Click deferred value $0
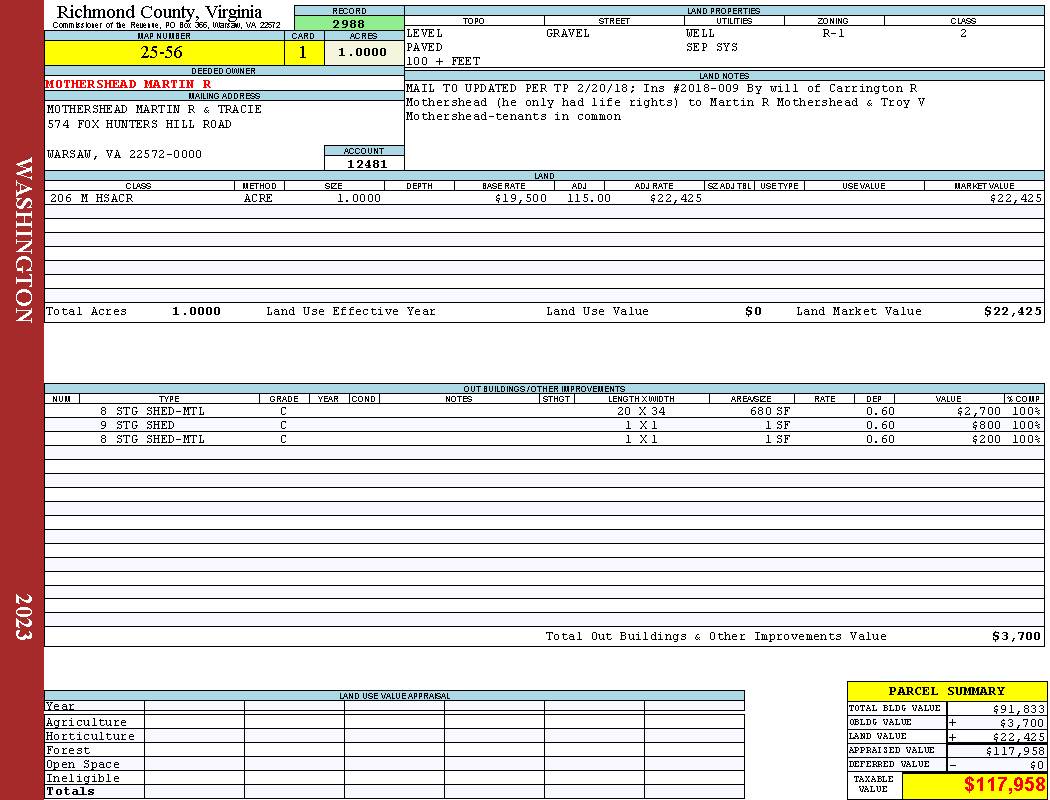The height and width of the screenshot is (800, 1050). (x=1037, y=765)
